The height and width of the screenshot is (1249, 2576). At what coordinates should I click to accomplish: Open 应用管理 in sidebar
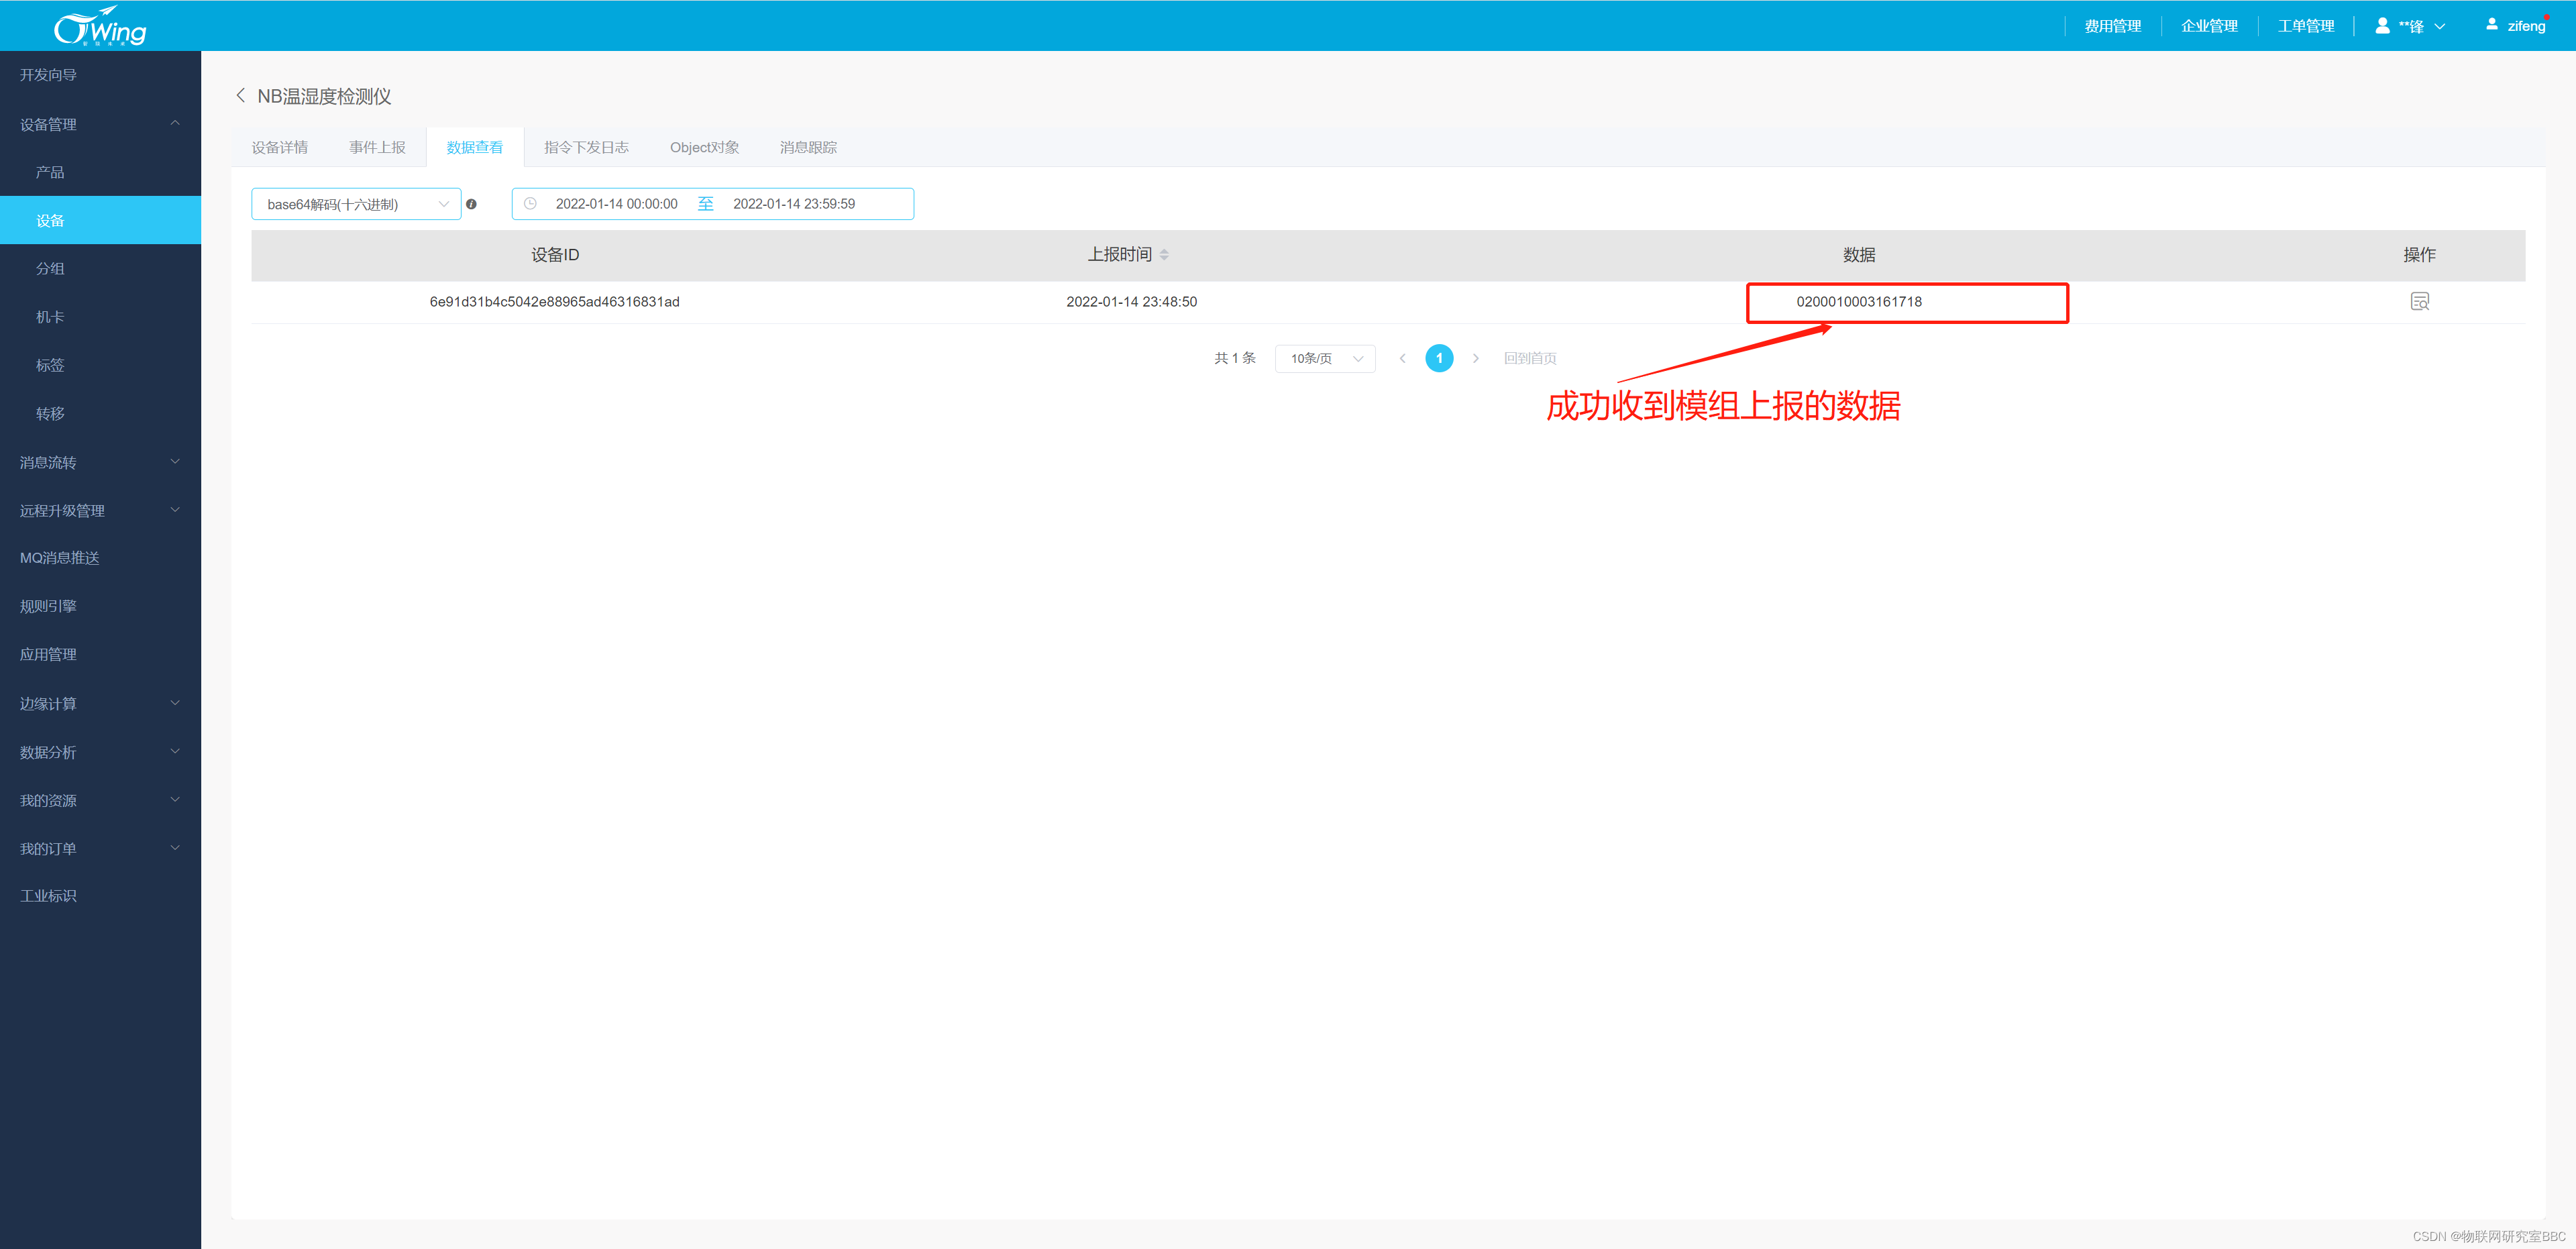[x=100, y=654]
